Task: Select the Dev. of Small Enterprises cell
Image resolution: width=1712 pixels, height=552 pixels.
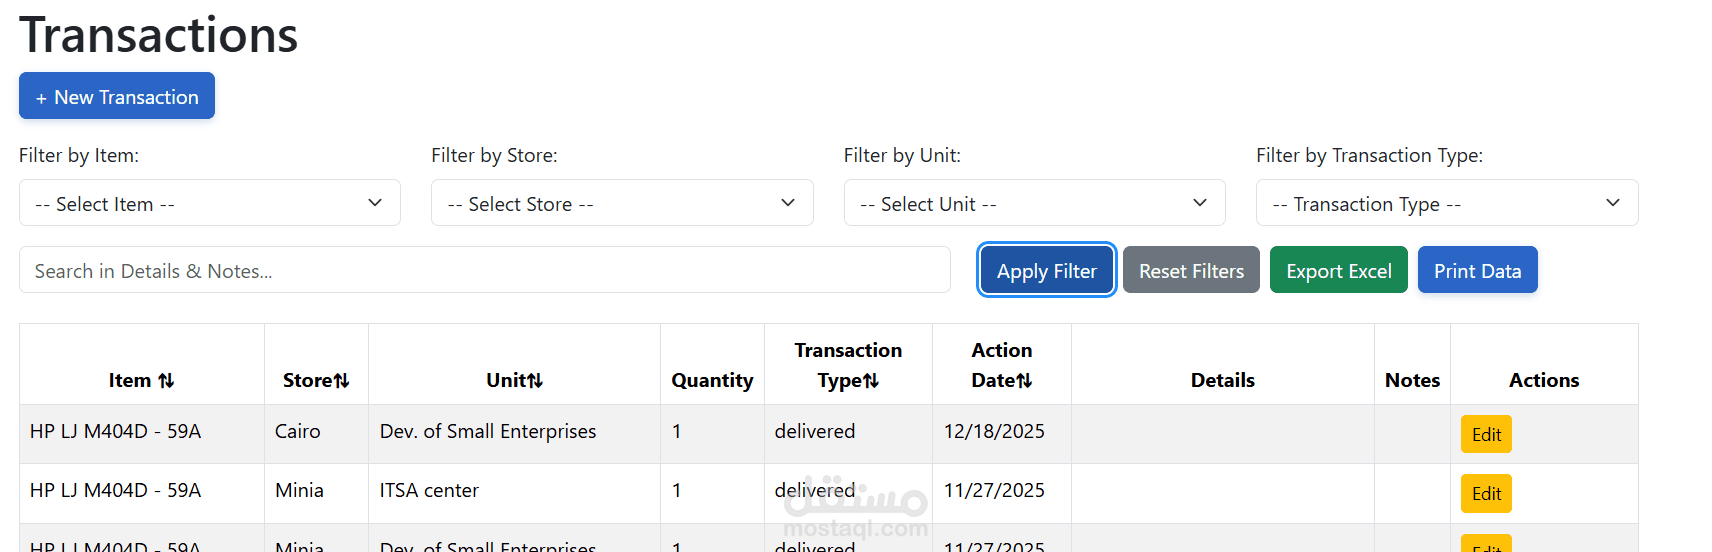Action: pos(488,432)
